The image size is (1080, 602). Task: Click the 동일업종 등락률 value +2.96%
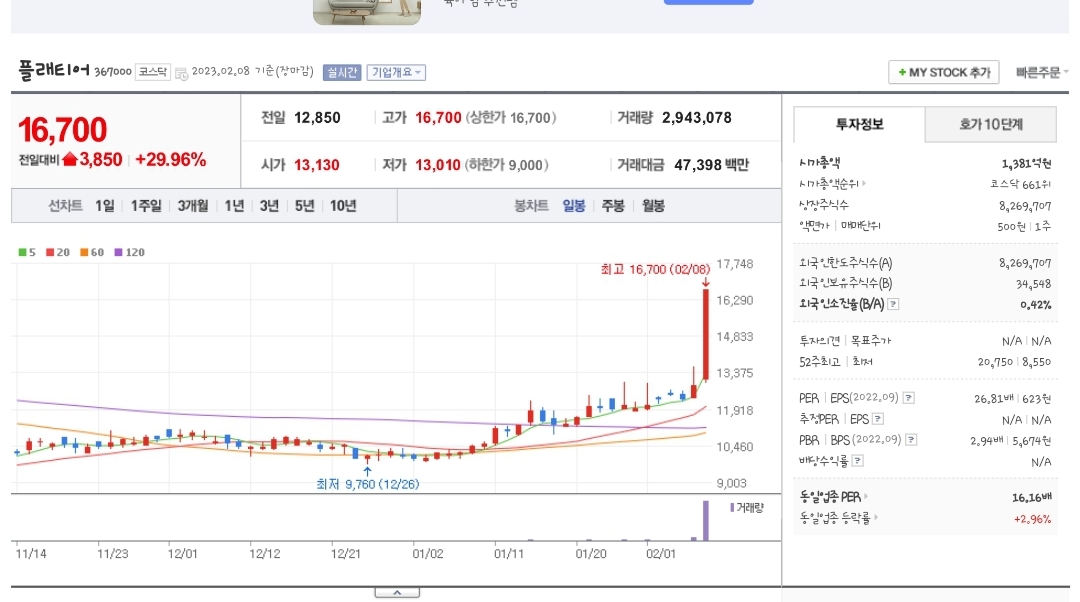1032,519
